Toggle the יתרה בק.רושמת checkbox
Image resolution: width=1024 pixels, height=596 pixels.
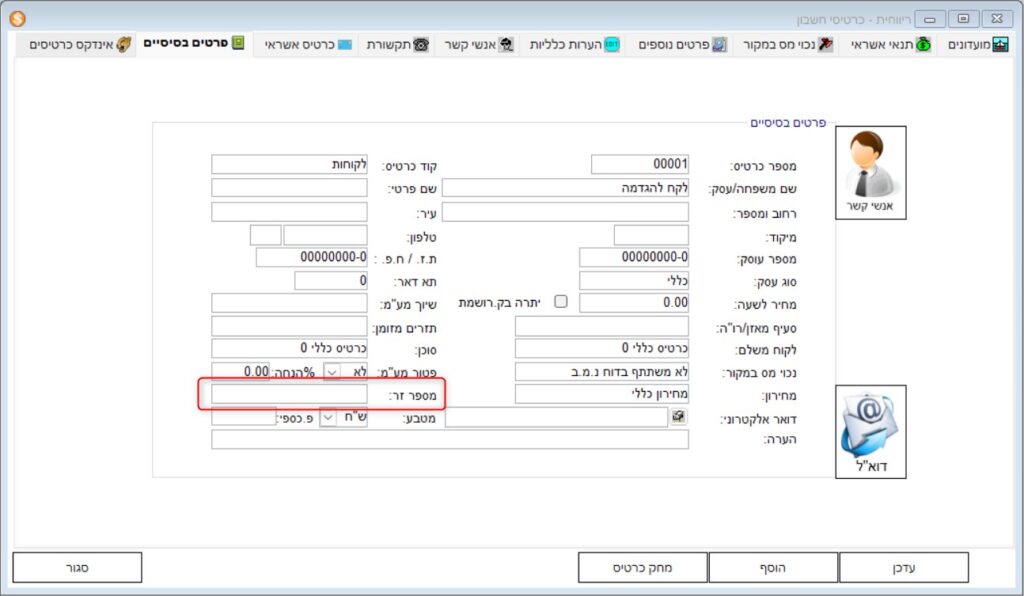(x=561, y=302)
